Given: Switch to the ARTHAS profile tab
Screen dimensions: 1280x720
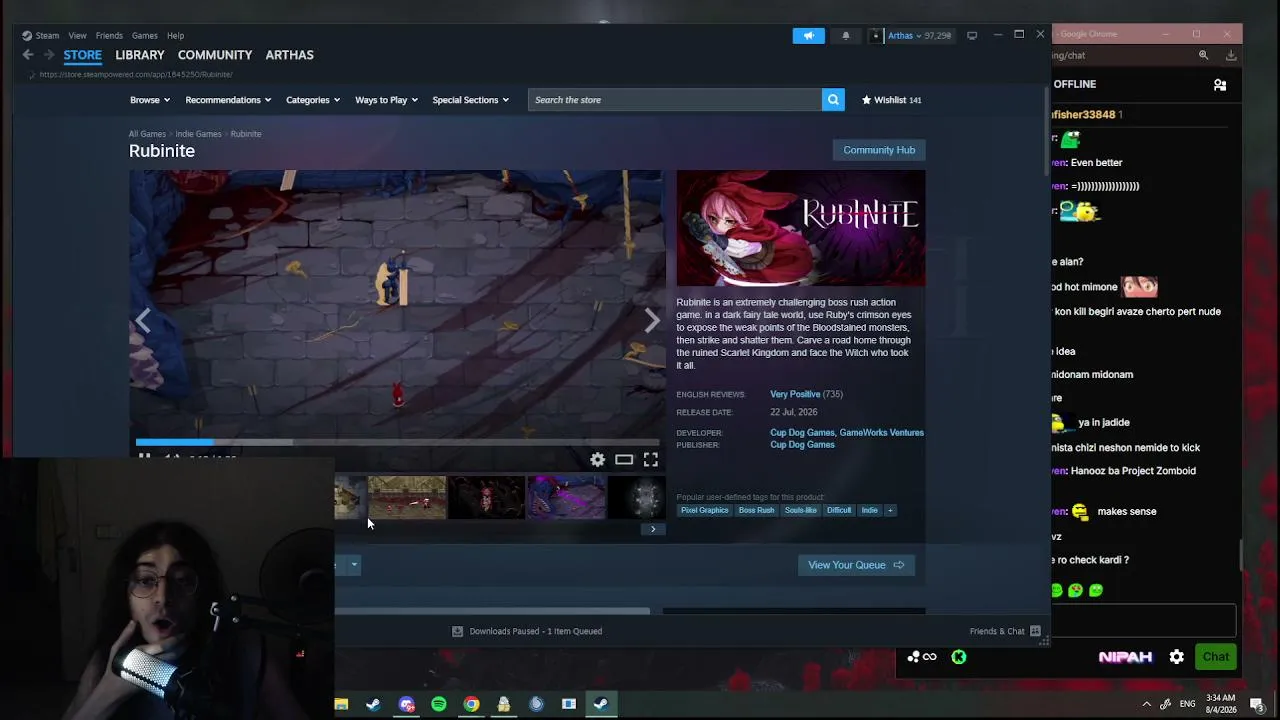Looking at the screenshot, I should (x=290, y=55).
